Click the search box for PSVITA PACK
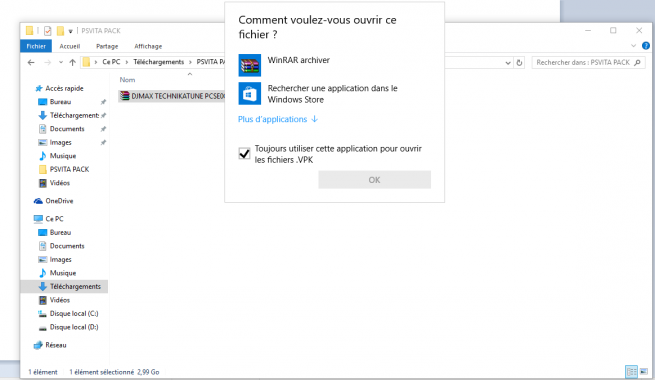The image size is (655, 380). coord(588,63)
